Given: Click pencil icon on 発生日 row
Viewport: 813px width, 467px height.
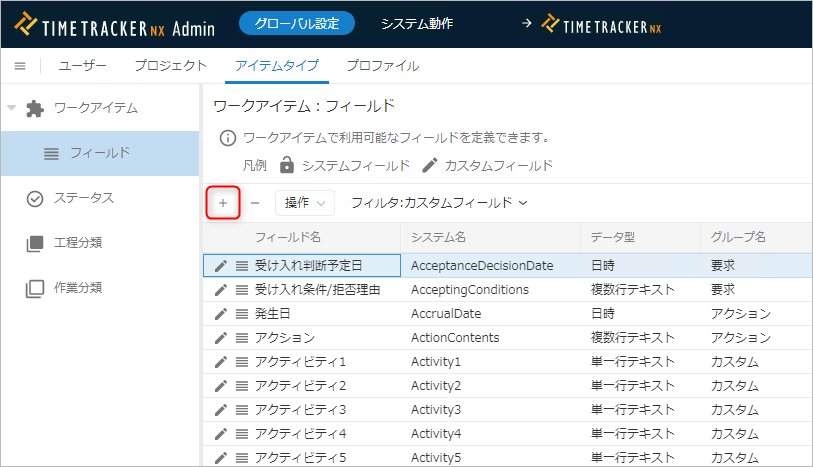Looking at the screenshot, I should pyautogui.click(x=221, y=314).
